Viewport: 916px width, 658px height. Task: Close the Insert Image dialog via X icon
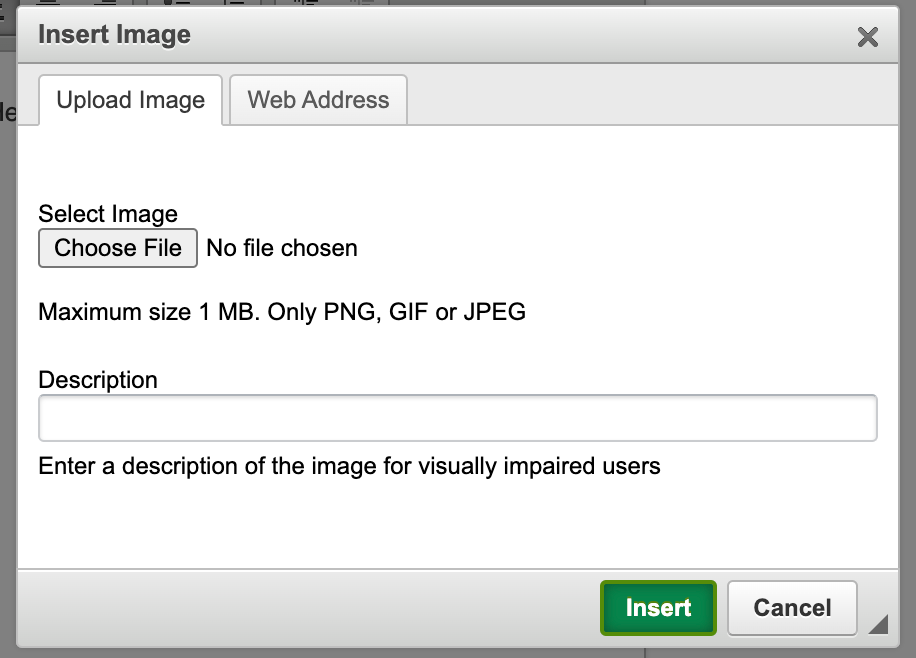click(868, 37)
